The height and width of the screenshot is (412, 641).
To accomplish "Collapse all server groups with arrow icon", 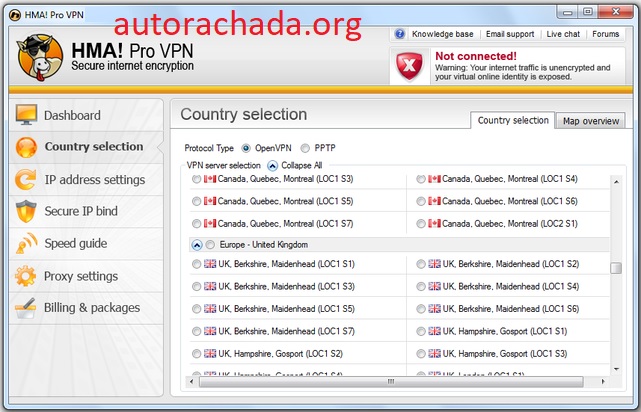I will click(272, 166).
